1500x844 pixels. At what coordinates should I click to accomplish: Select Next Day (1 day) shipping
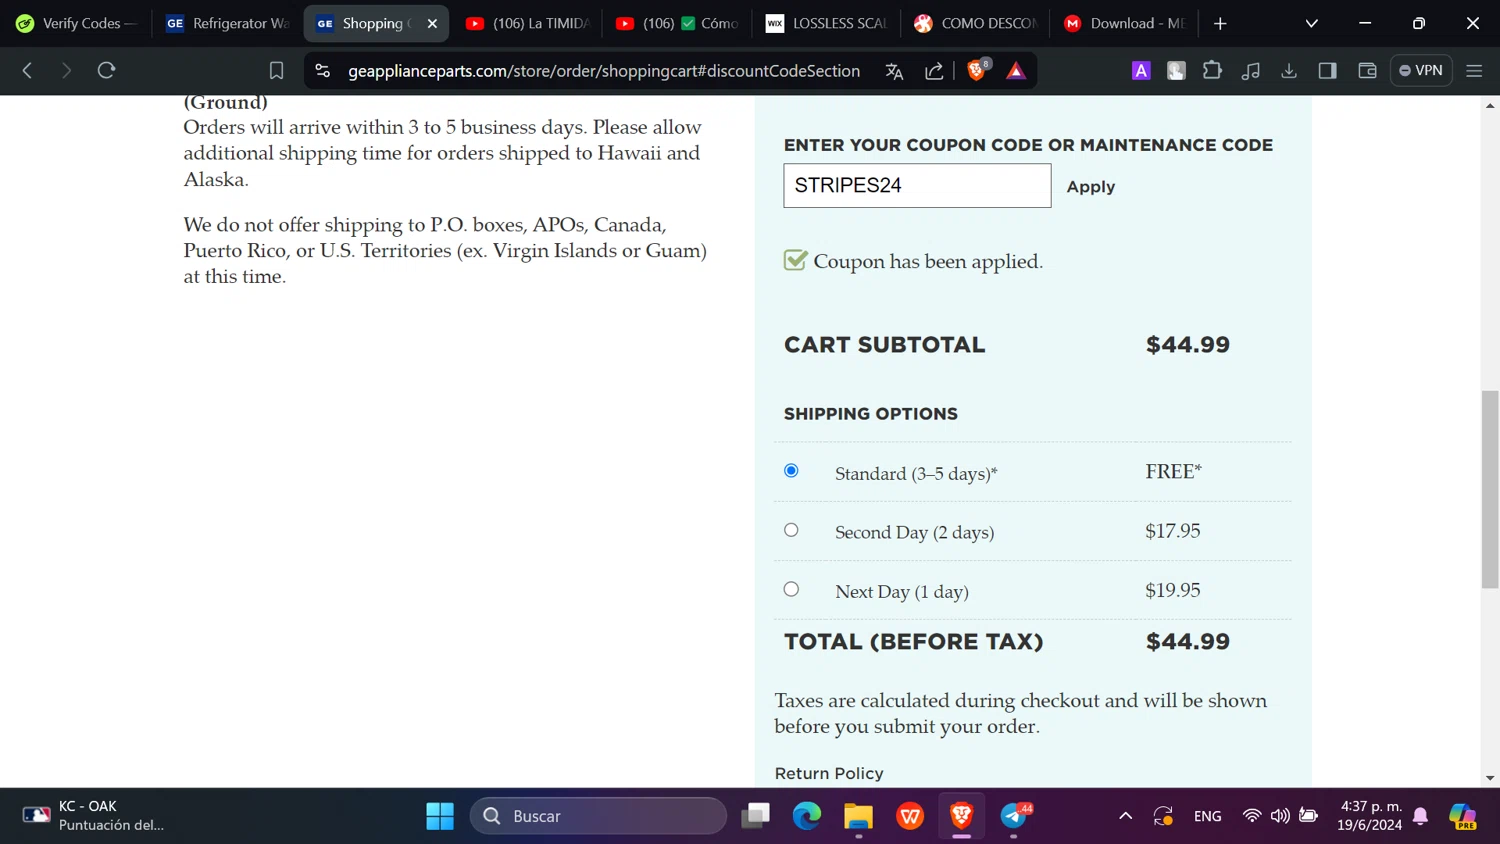click(x=791, y=589)
